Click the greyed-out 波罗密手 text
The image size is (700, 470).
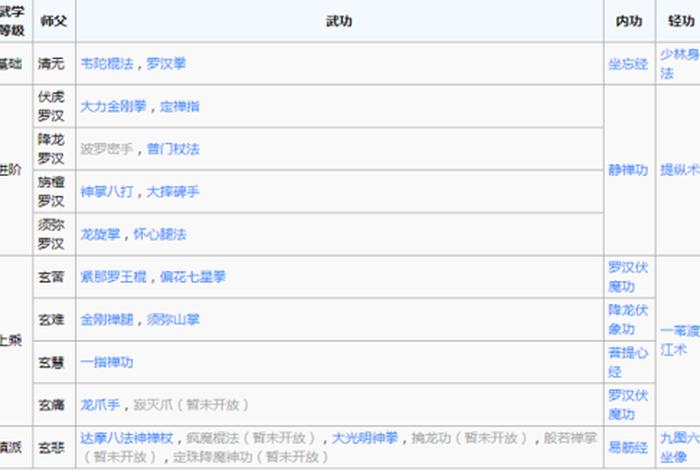107,149
